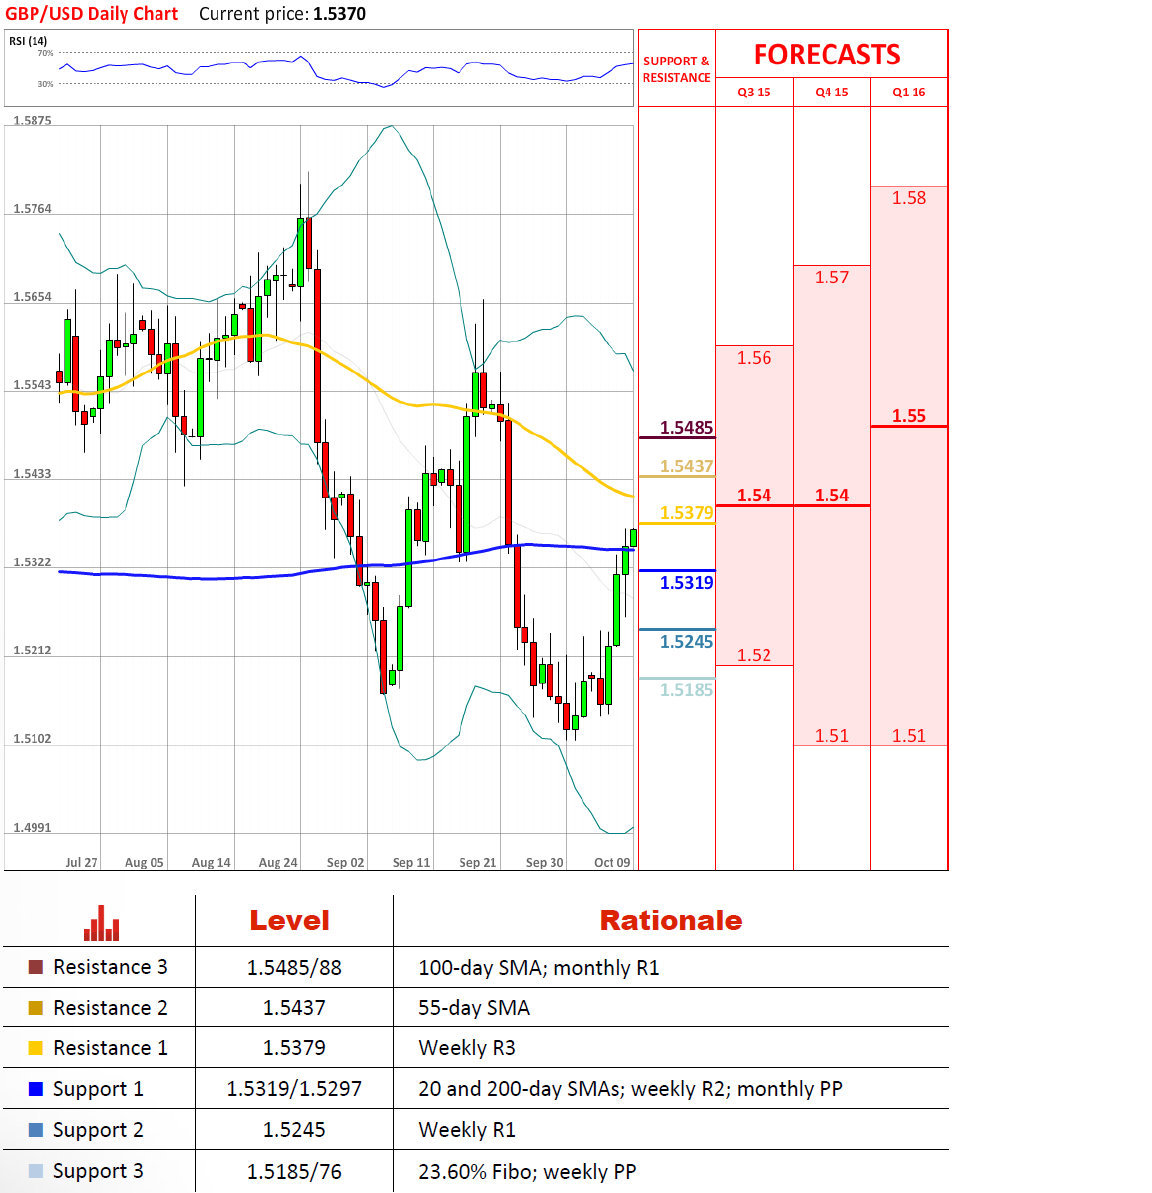Click the FORECASTS heading

point(827,55)
